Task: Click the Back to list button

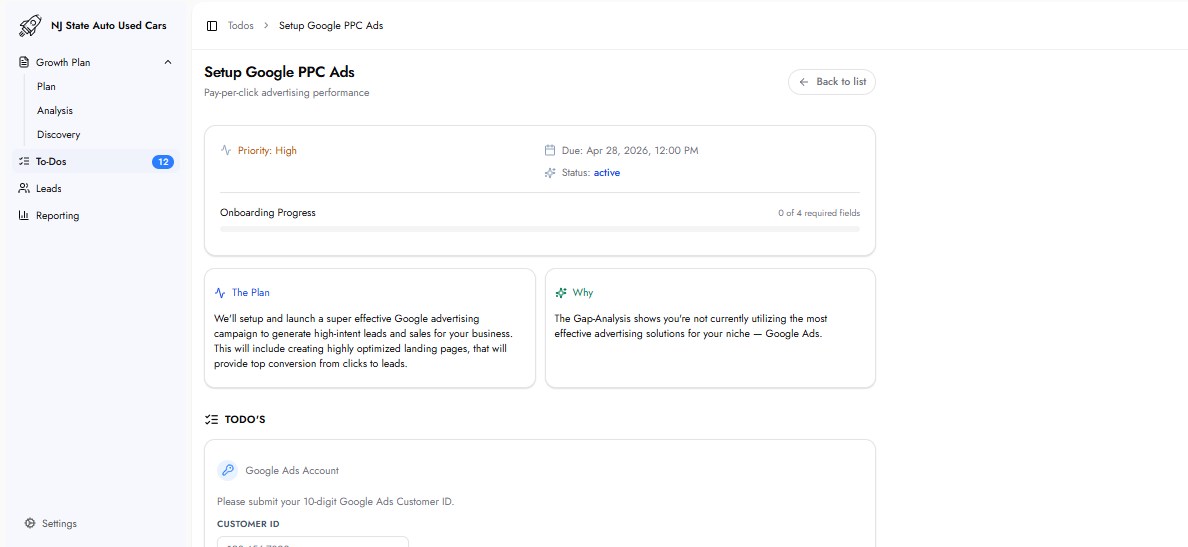Action: pos(832,82)
